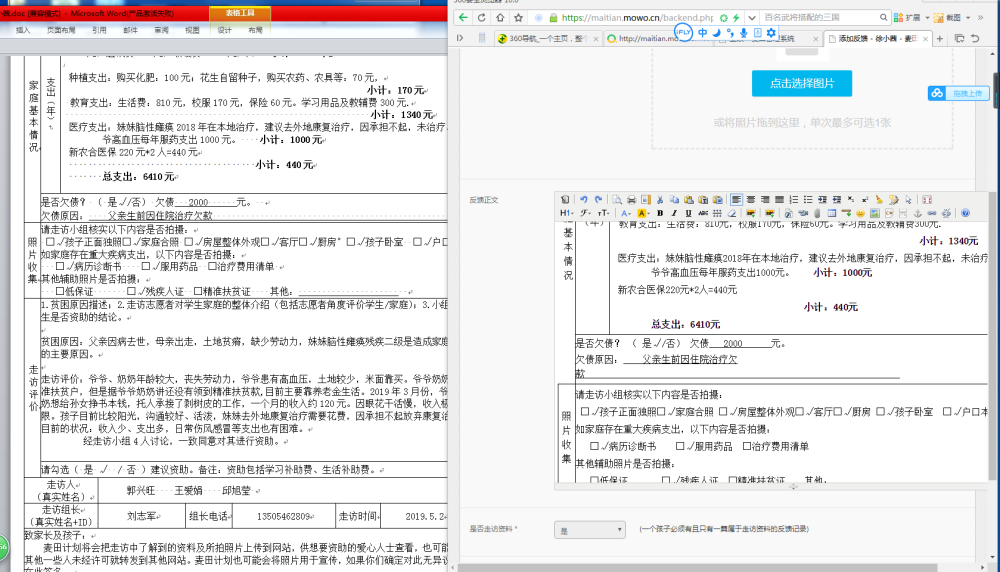This screenshot has height=572, width=1000.
Task: Insert a hyperlink in the editor
Action: coord(932,214)
